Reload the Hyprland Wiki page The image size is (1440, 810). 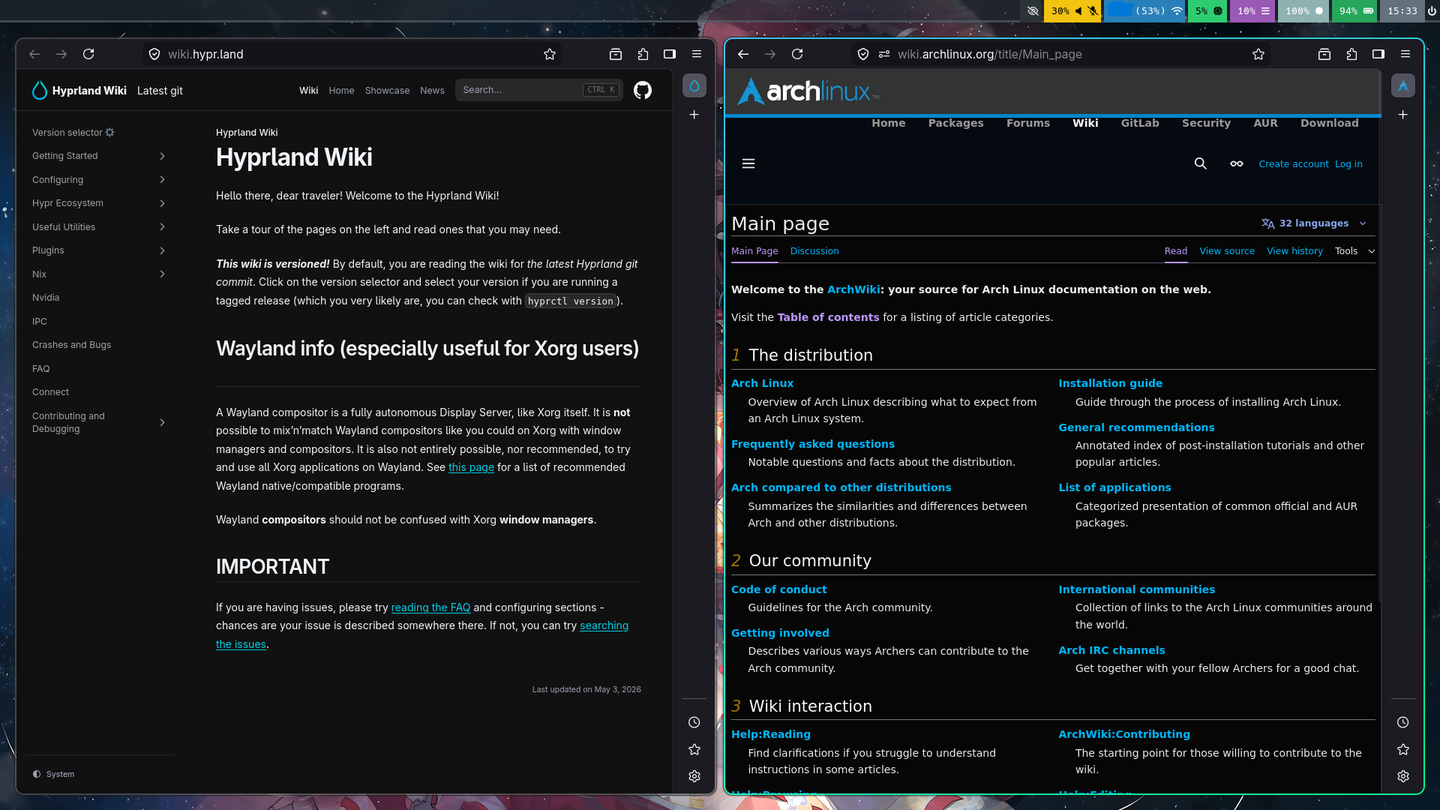[x=88, y=54]
